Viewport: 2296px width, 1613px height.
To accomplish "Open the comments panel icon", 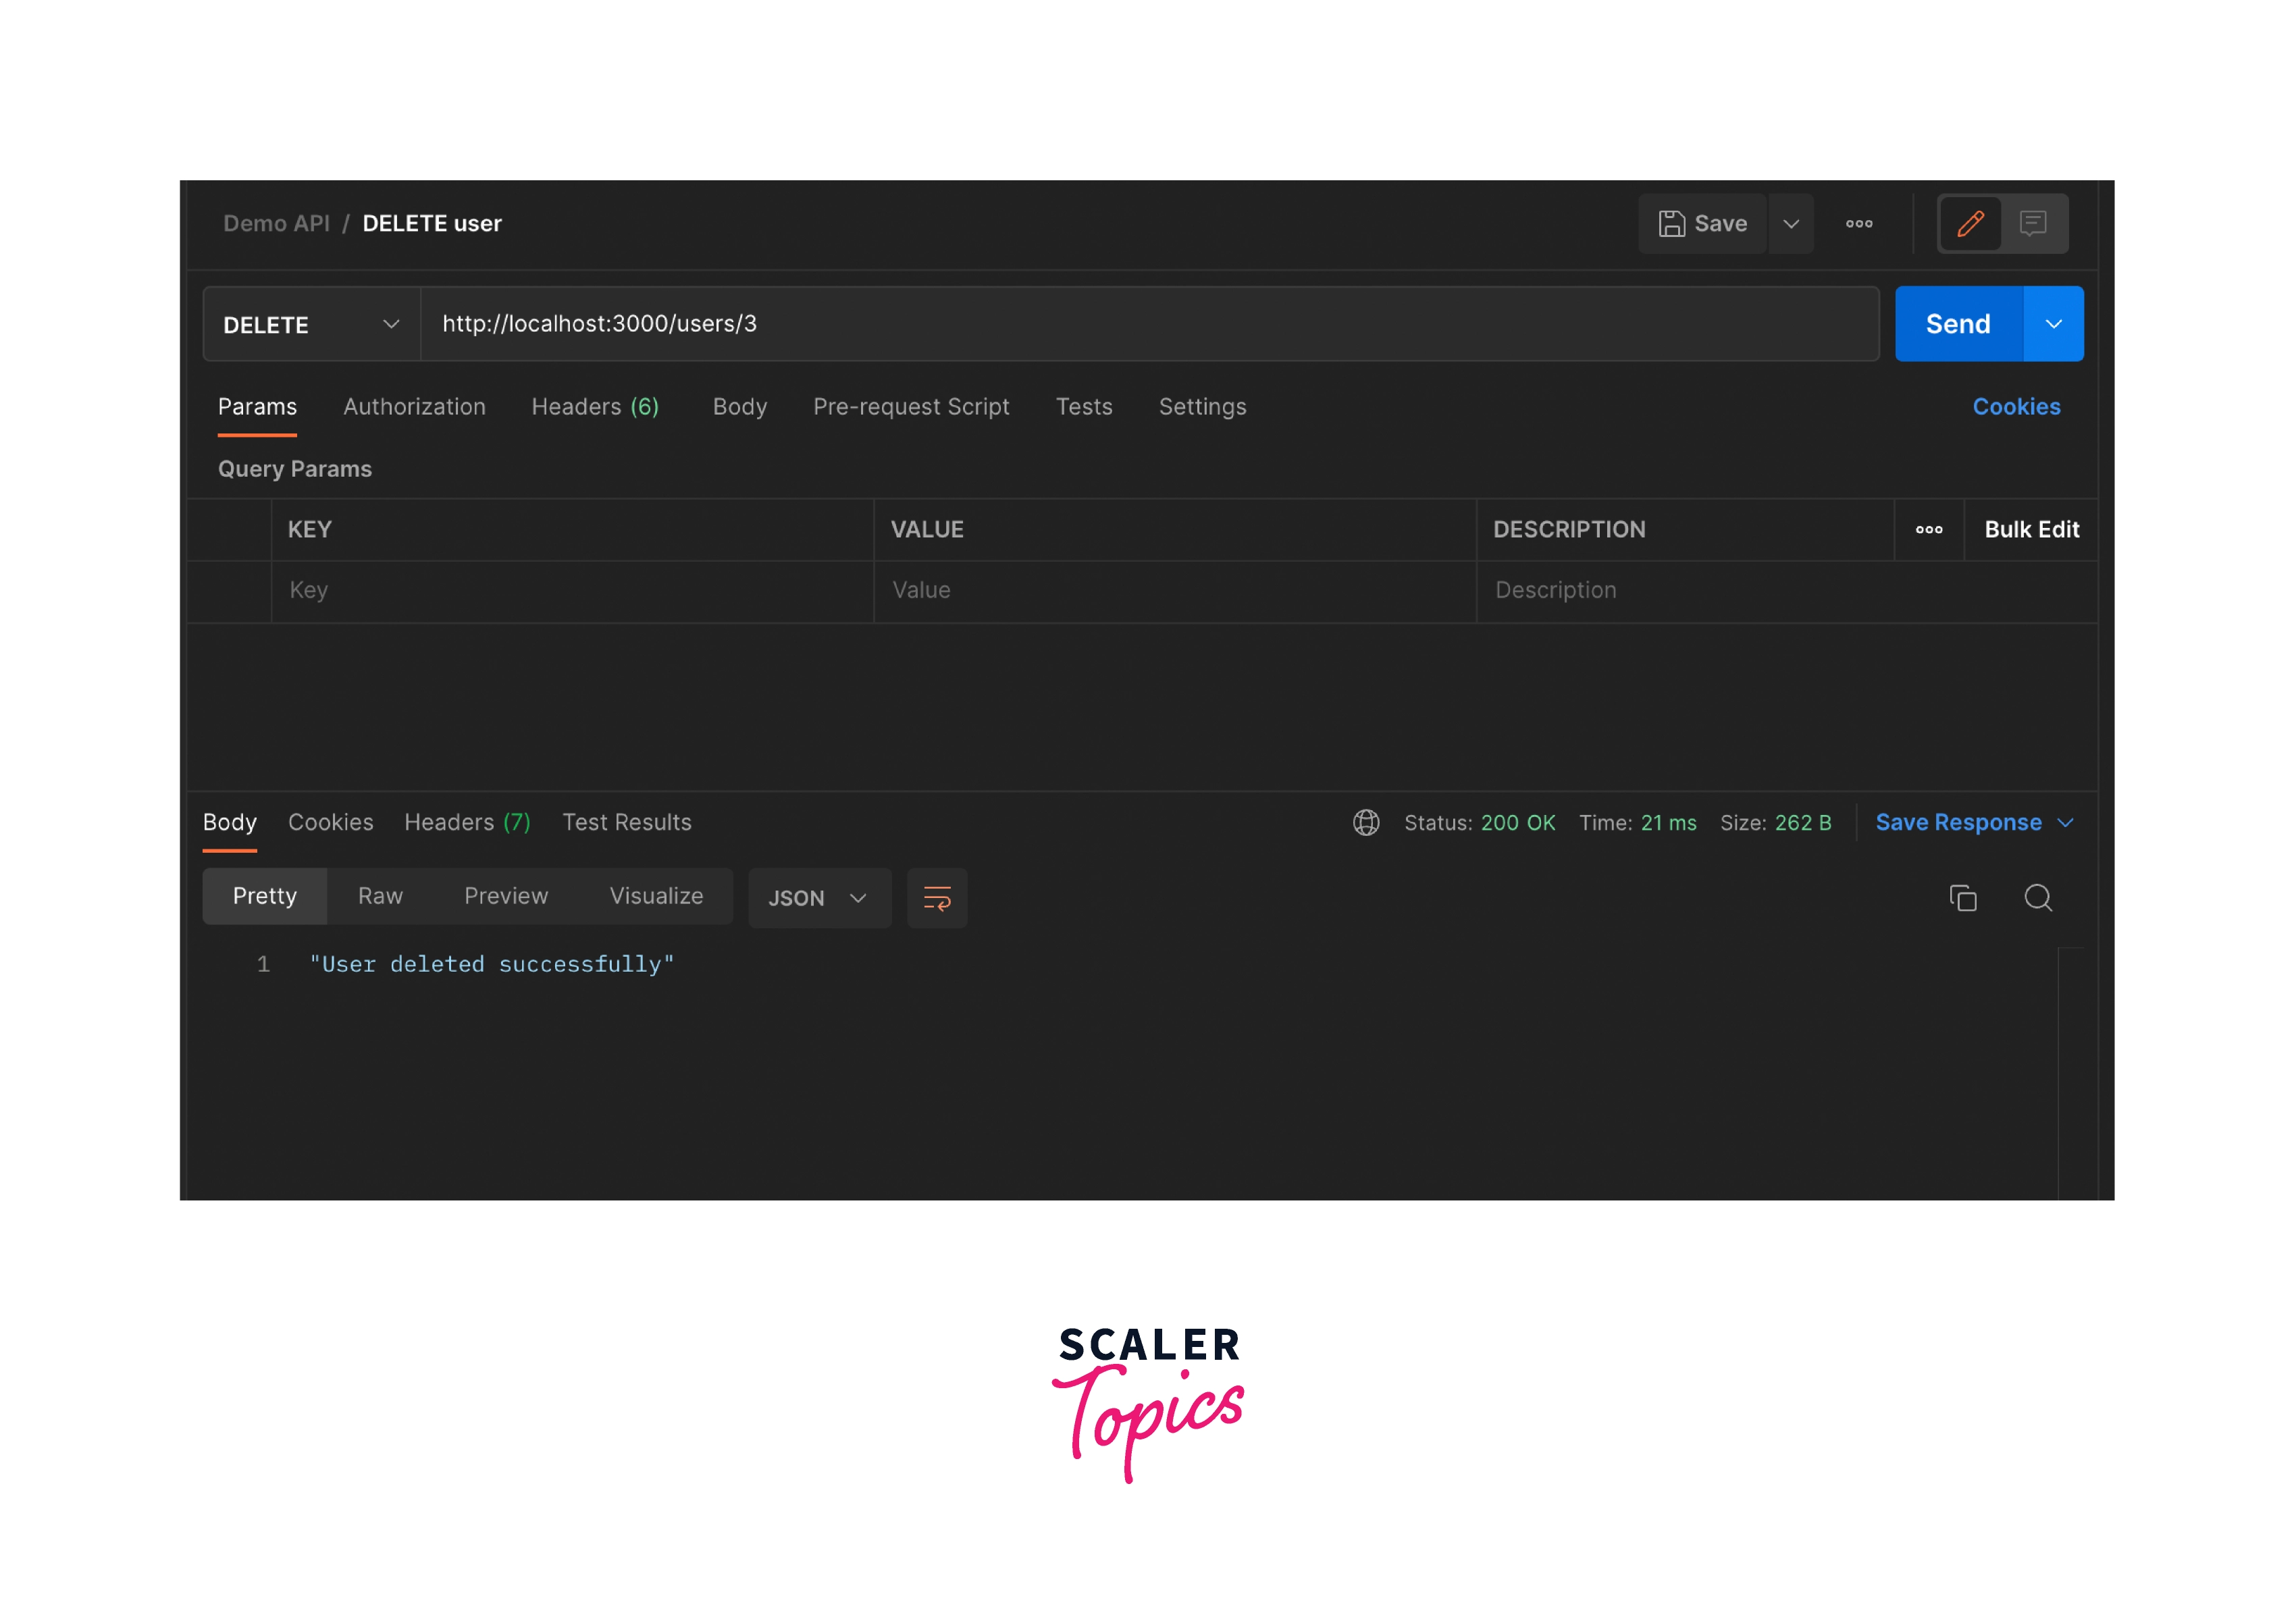I will click(2032, 223).
